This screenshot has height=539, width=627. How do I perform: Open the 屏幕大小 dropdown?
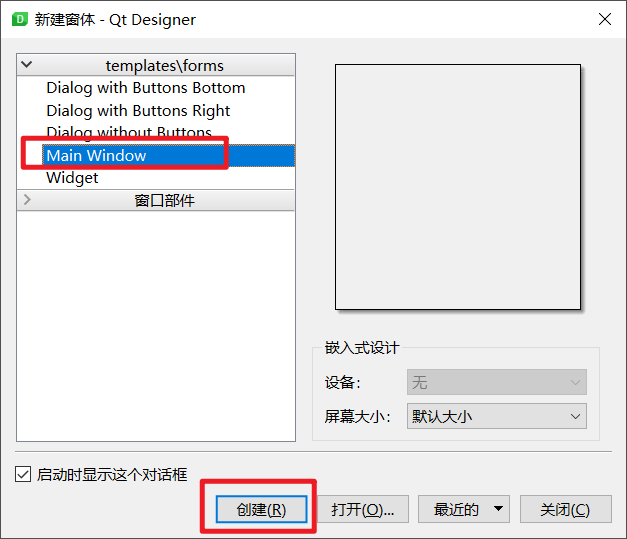point(497,416)
